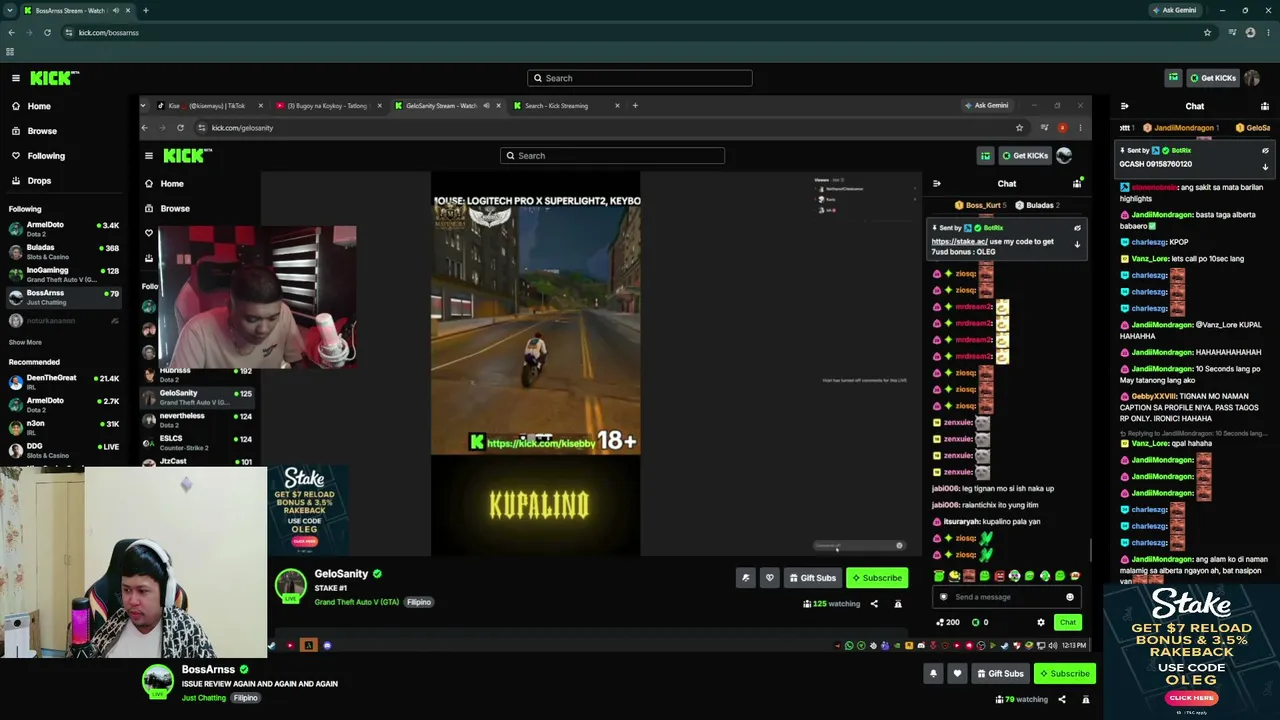The width and height of the screenshot is (1280, 720).
Task: Open a new tab in the outer browser
Action: tap(145, 10)
